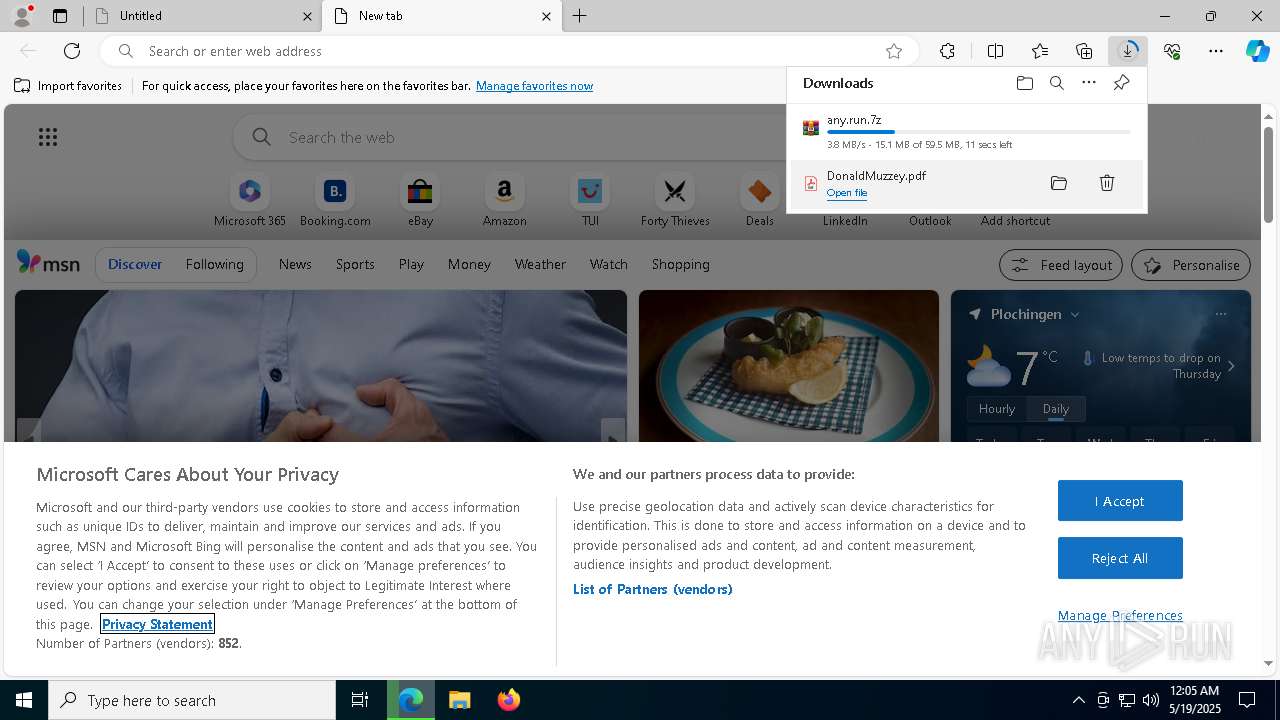Image resolution: width=1280 pixels, height=720 pixels.
Task: Show DonaldMuzzey.pdf in folder
Action: coord(1059,183)
